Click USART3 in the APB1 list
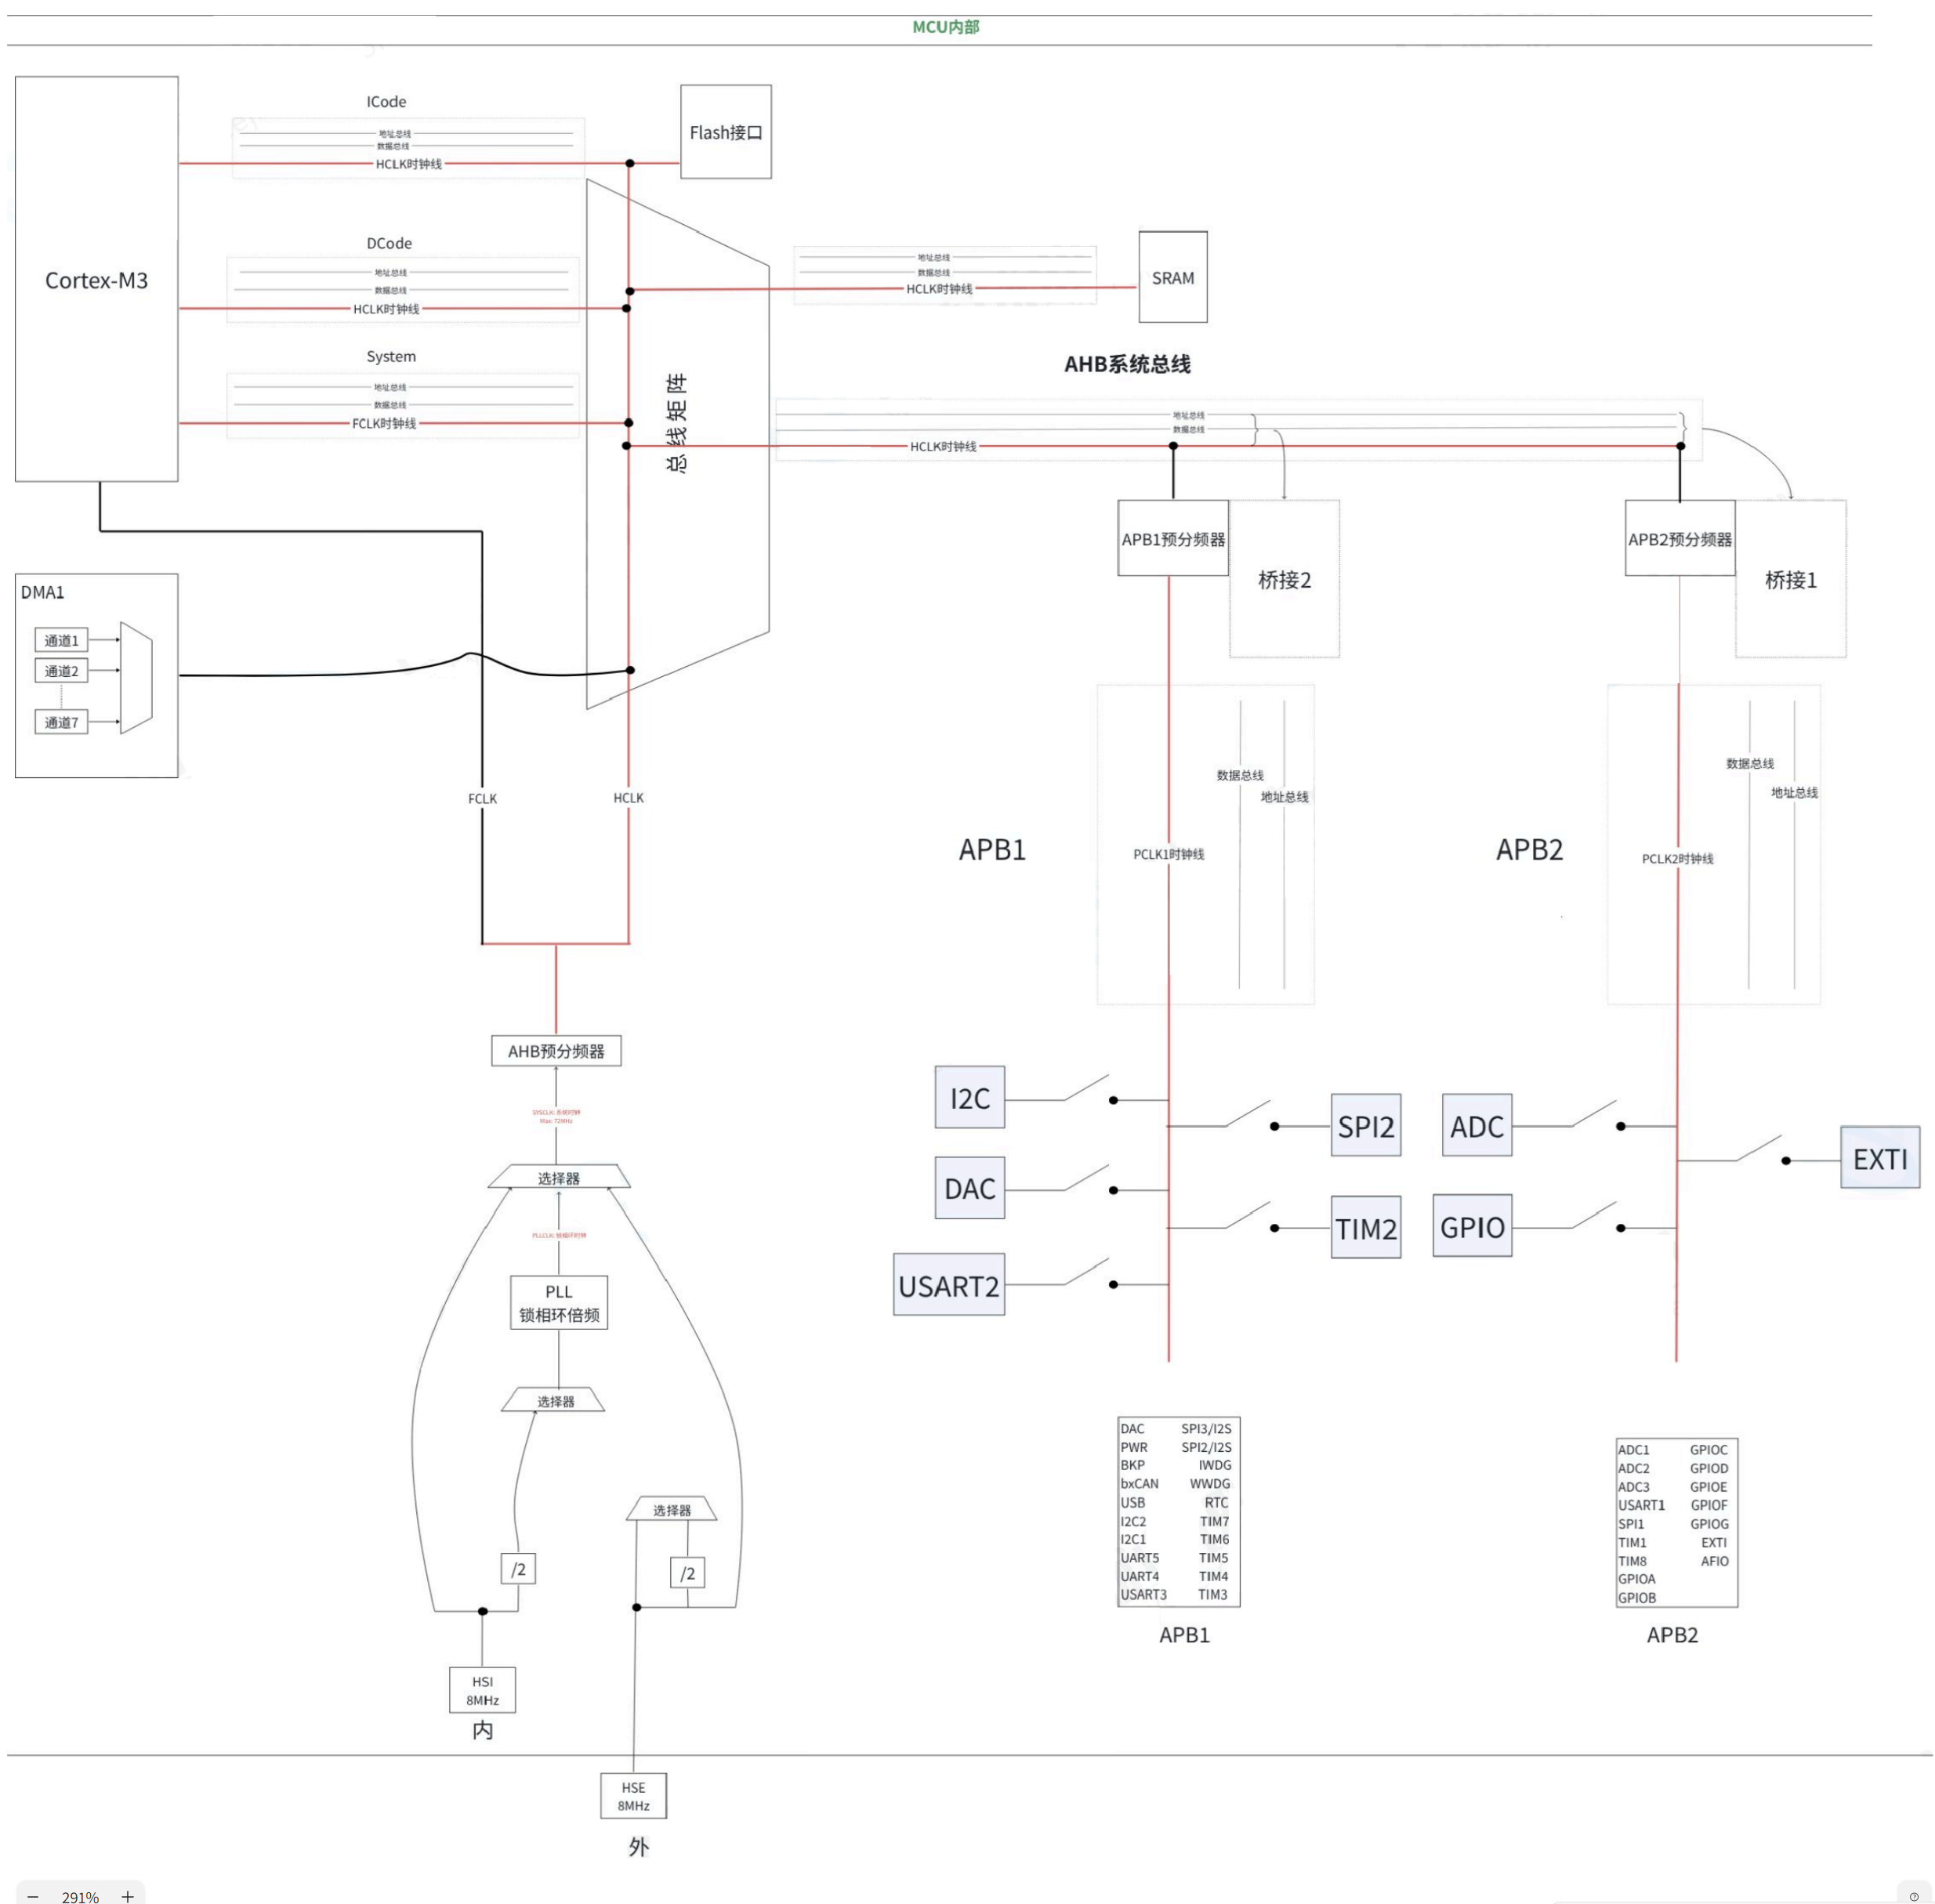 [1143, 1595]
